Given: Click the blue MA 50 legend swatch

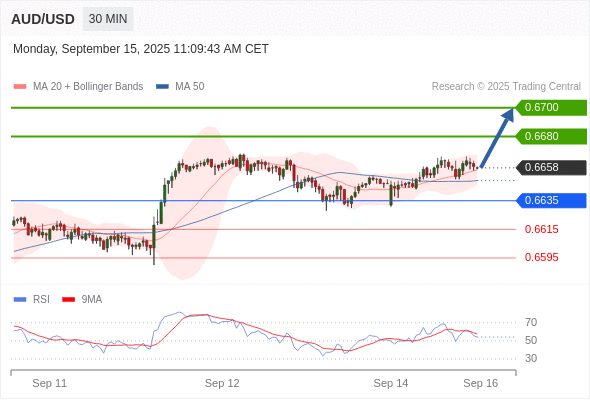Looking at the screenshot, I should pyautogui.click(x=162, y=87).
